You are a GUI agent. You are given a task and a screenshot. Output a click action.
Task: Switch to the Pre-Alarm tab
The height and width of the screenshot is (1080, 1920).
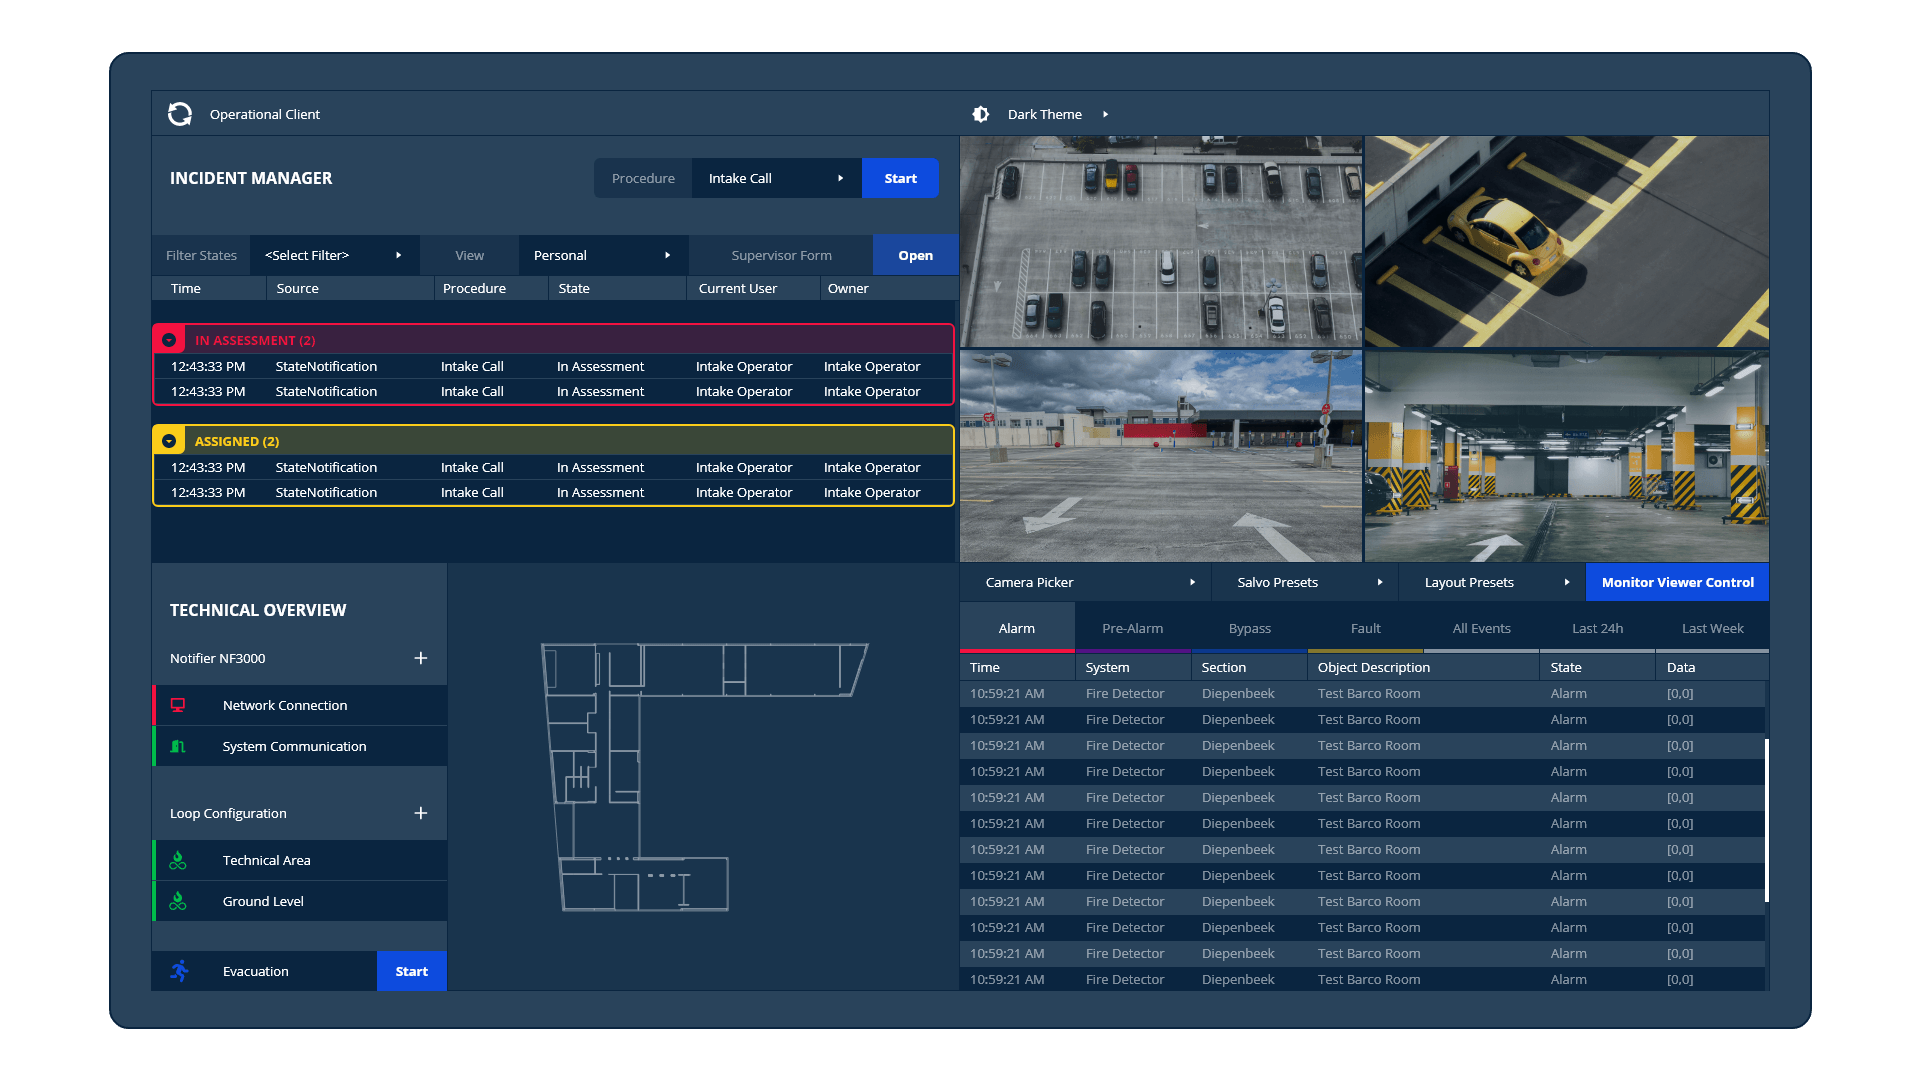pyautogui.click(x=1132, y=628)
